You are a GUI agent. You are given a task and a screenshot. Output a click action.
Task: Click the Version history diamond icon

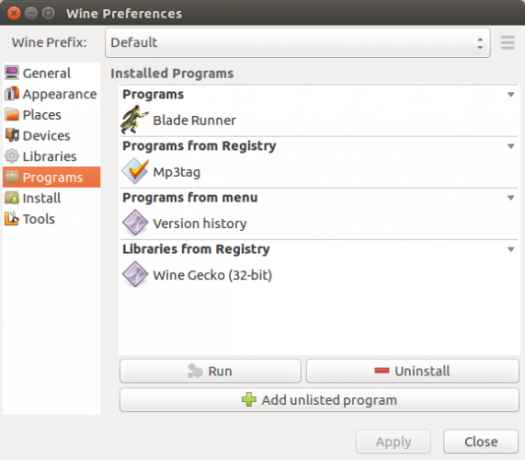tap(135, 223)
